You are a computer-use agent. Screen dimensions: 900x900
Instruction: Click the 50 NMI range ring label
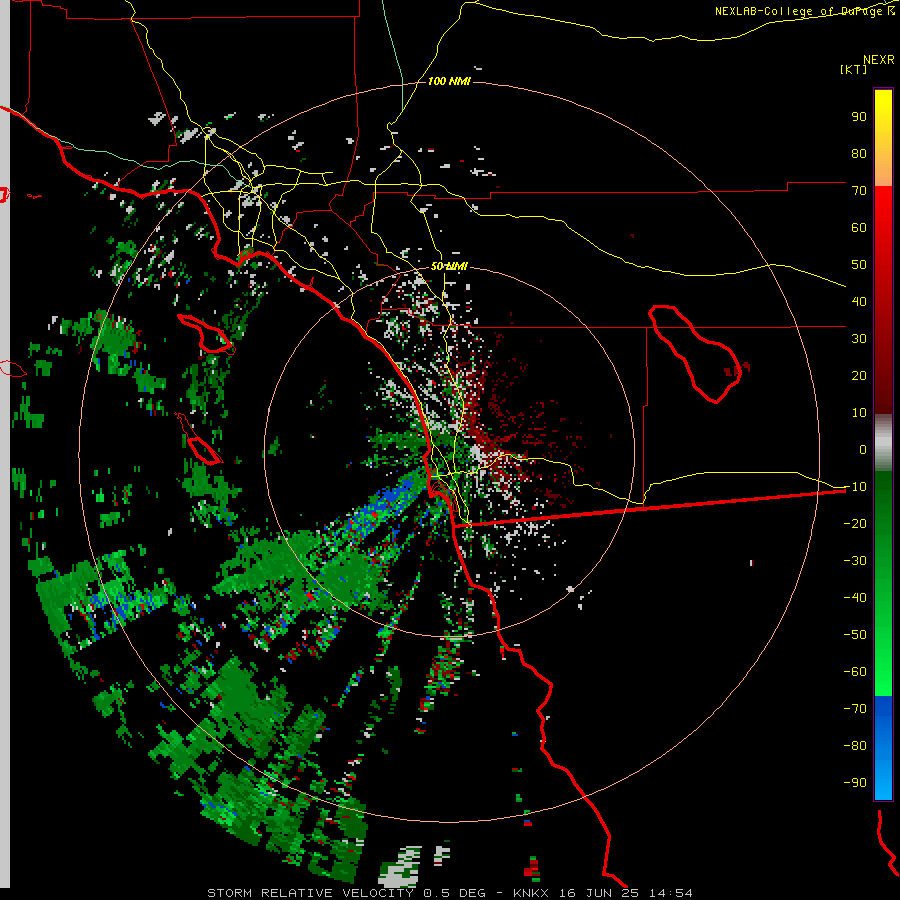tap(449, 266)
